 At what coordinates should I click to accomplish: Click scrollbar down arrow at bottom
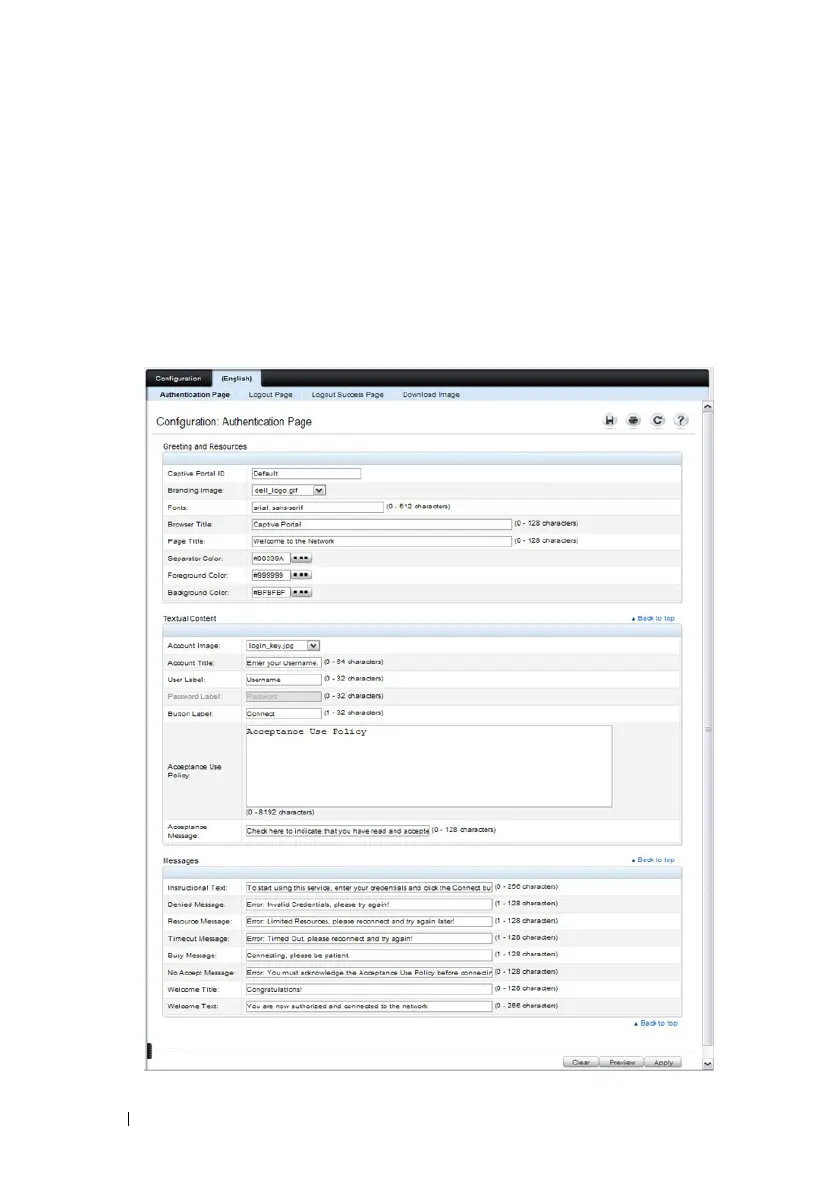tap(708, 1064)
